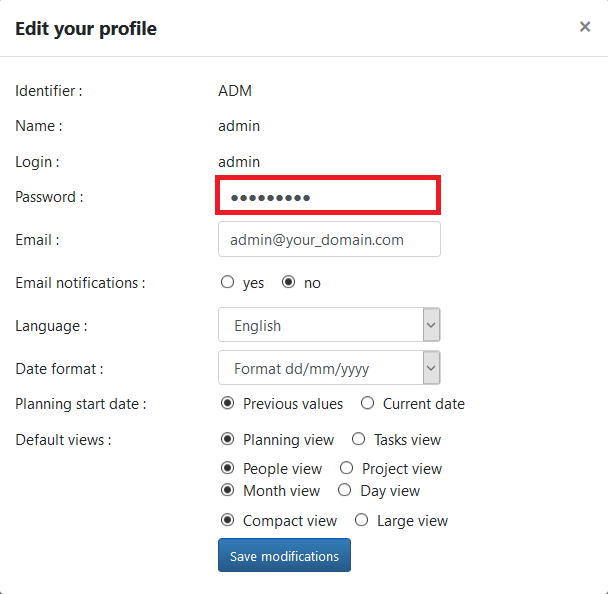
Task: Select no for email notifications
Action: [x=289, y=283]
